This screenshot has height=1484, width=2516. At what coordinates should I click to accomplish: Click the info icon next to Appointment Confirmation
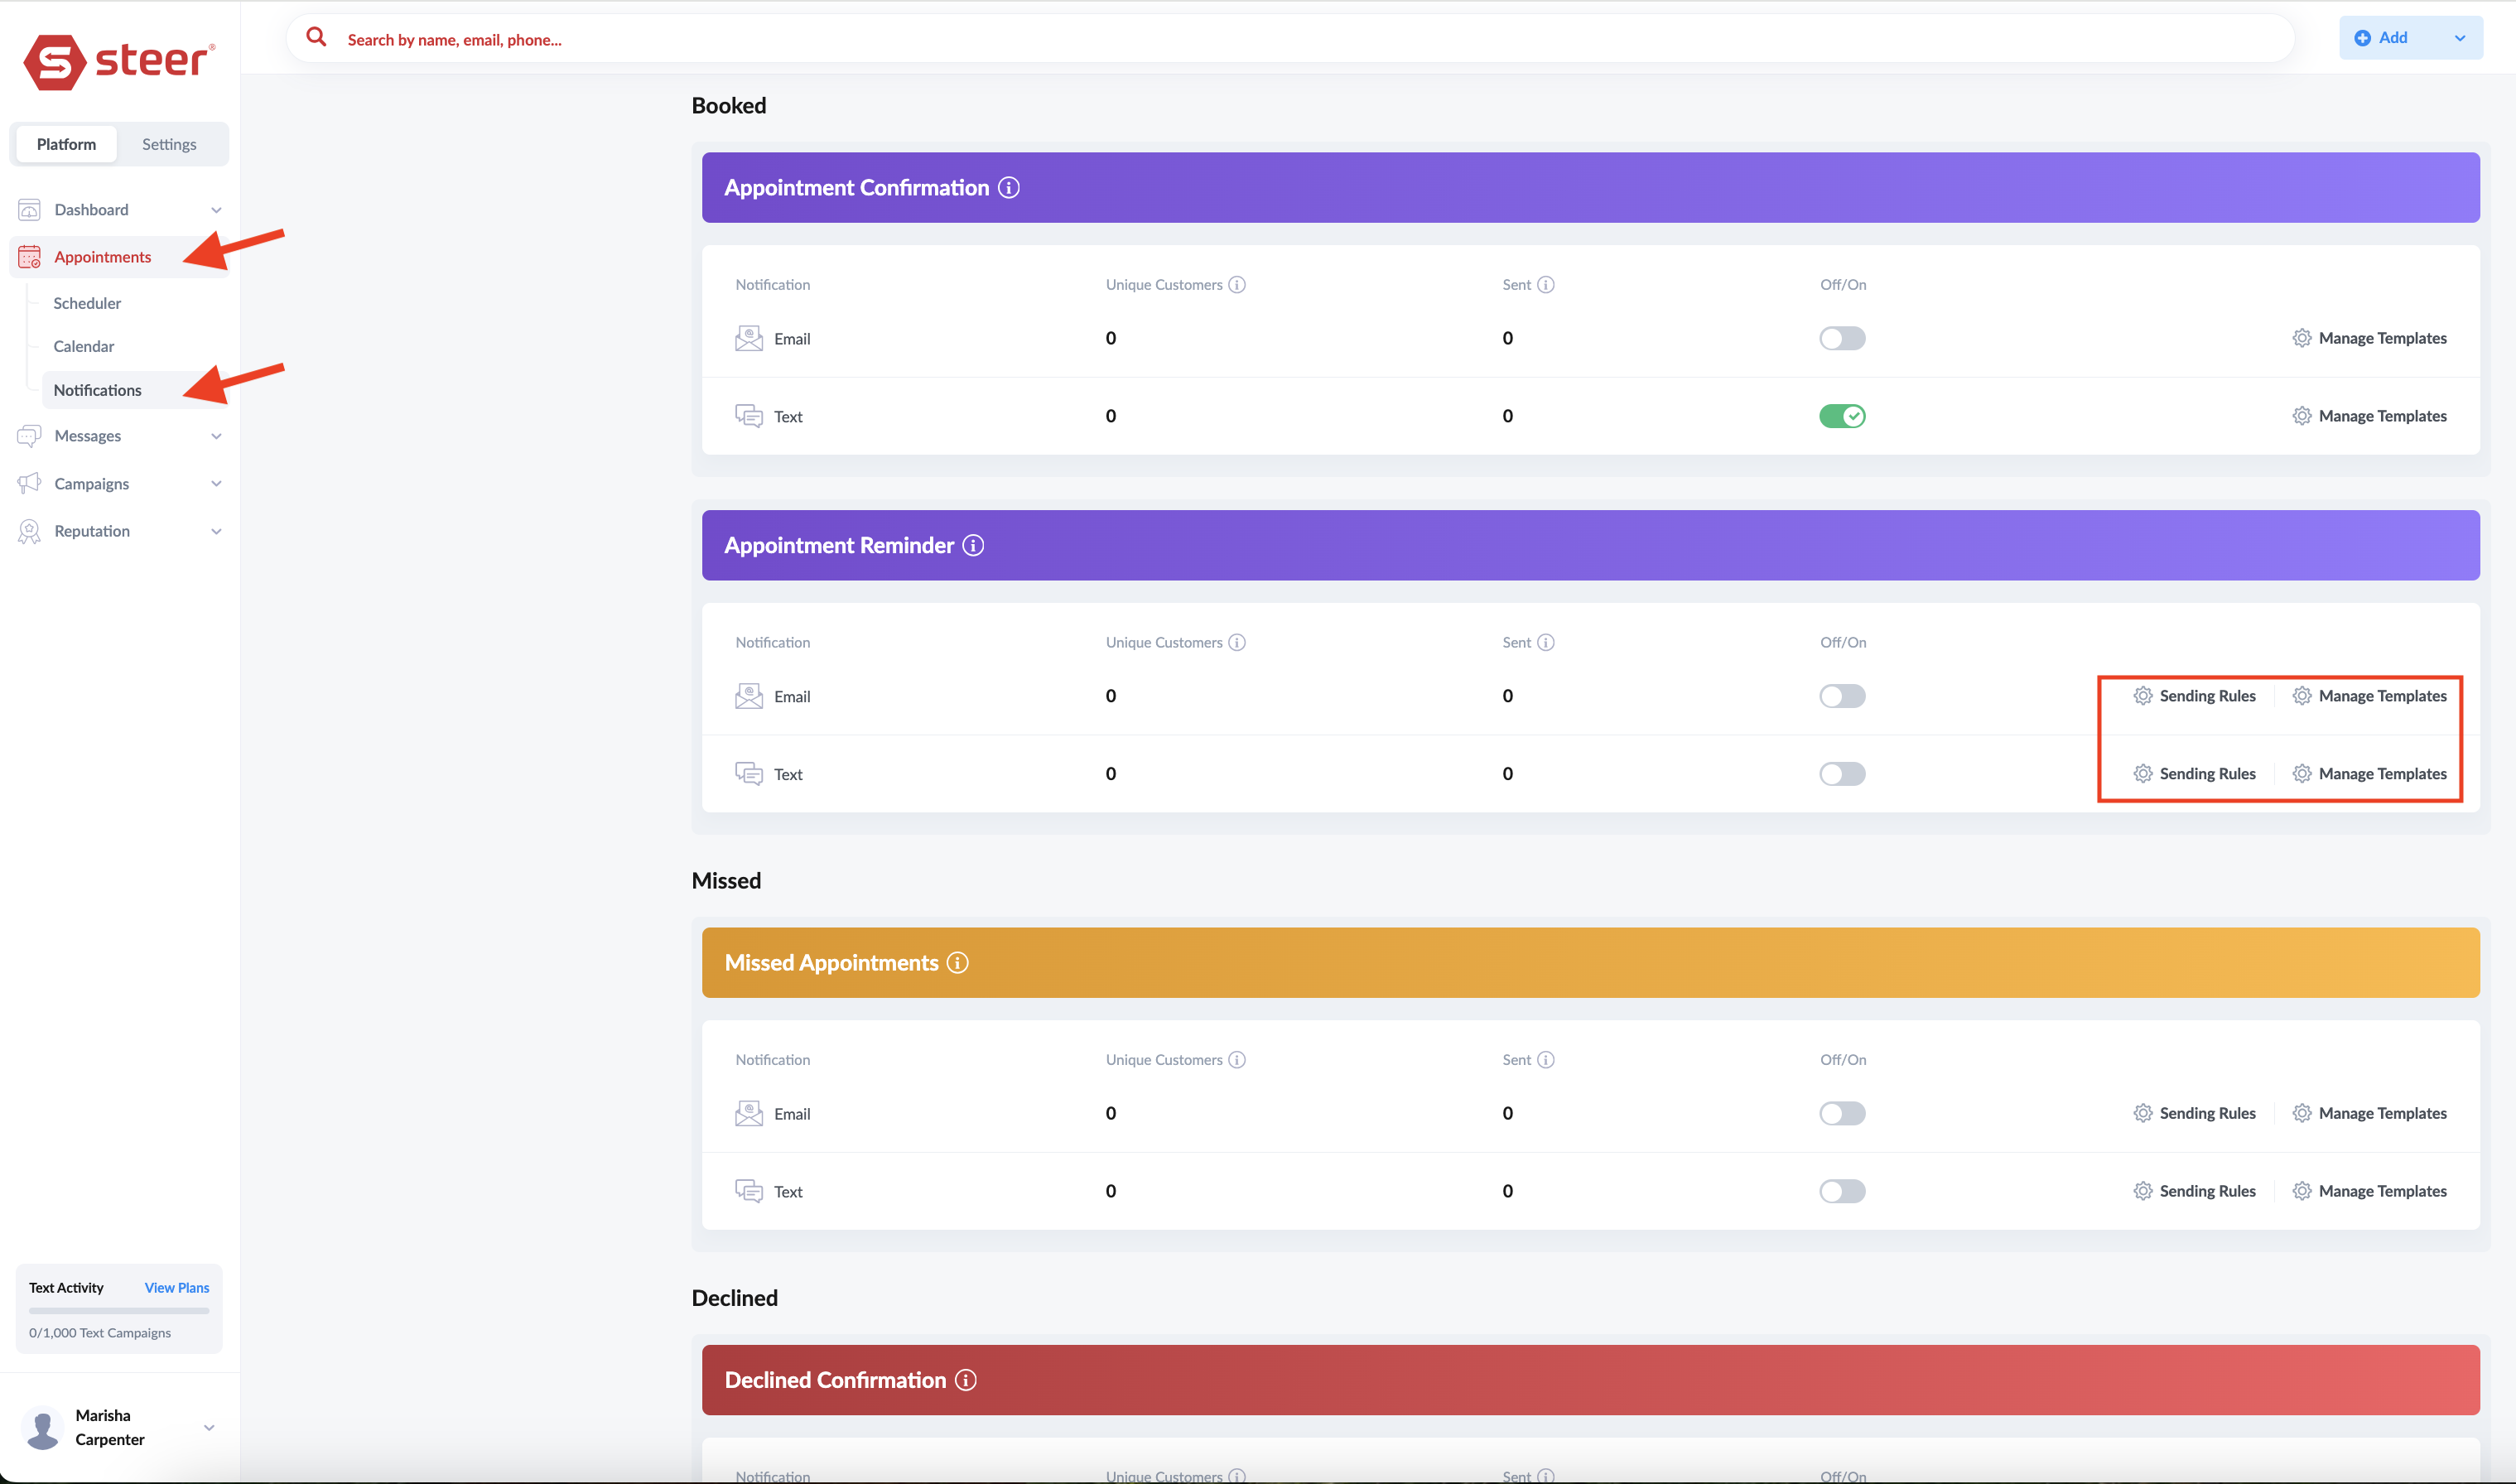click(1009, 187)
